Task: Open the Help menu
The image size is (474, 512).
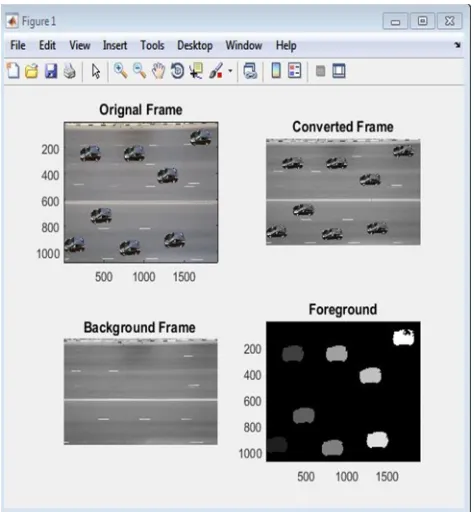Action: coord(286,46)
